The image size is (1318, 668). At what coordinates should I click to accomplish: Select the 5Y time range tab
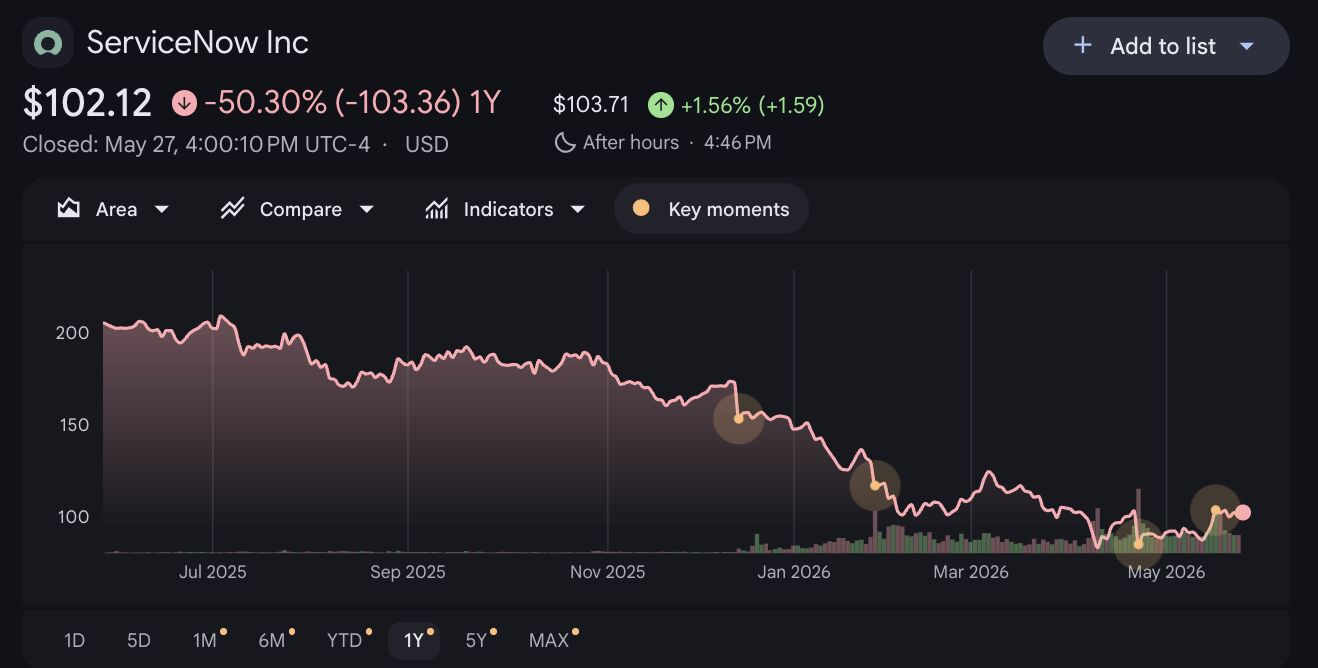(x=478, y=640)
